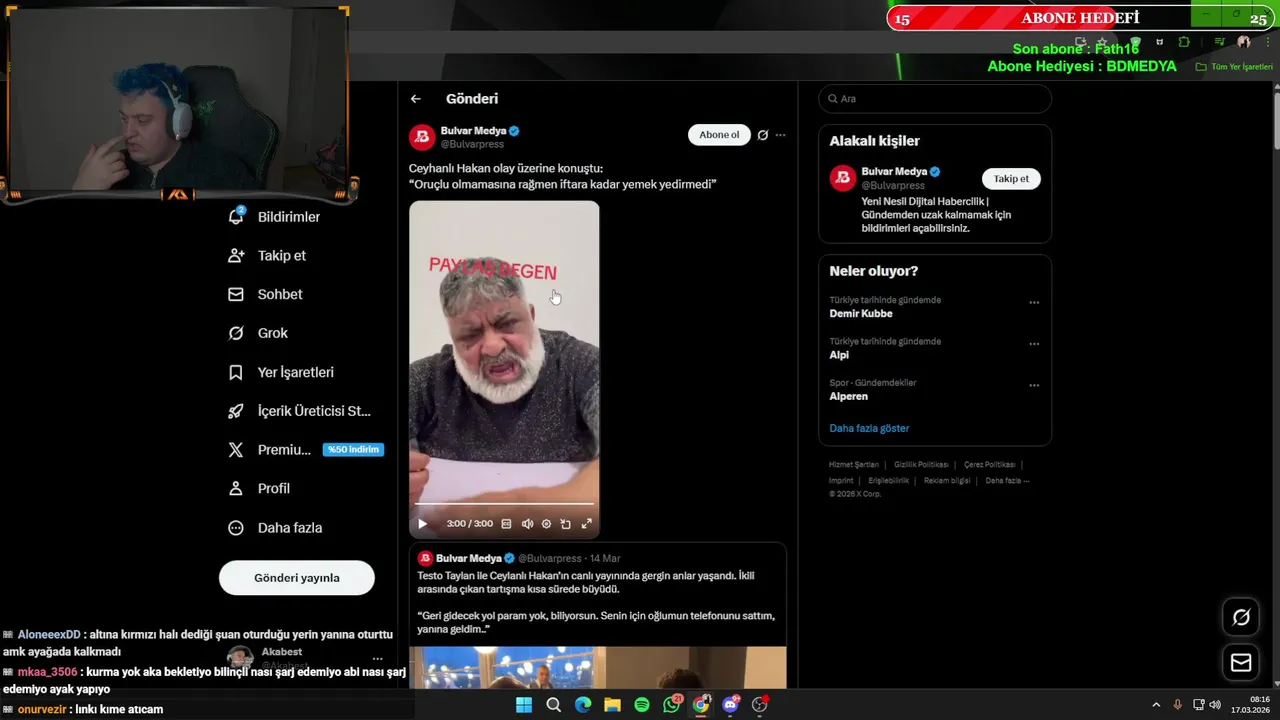Open Bulvar Medya avatar in post header
Image resolution: width=1280 pixels, height=720 pixels.
click(x=422, y=137)
